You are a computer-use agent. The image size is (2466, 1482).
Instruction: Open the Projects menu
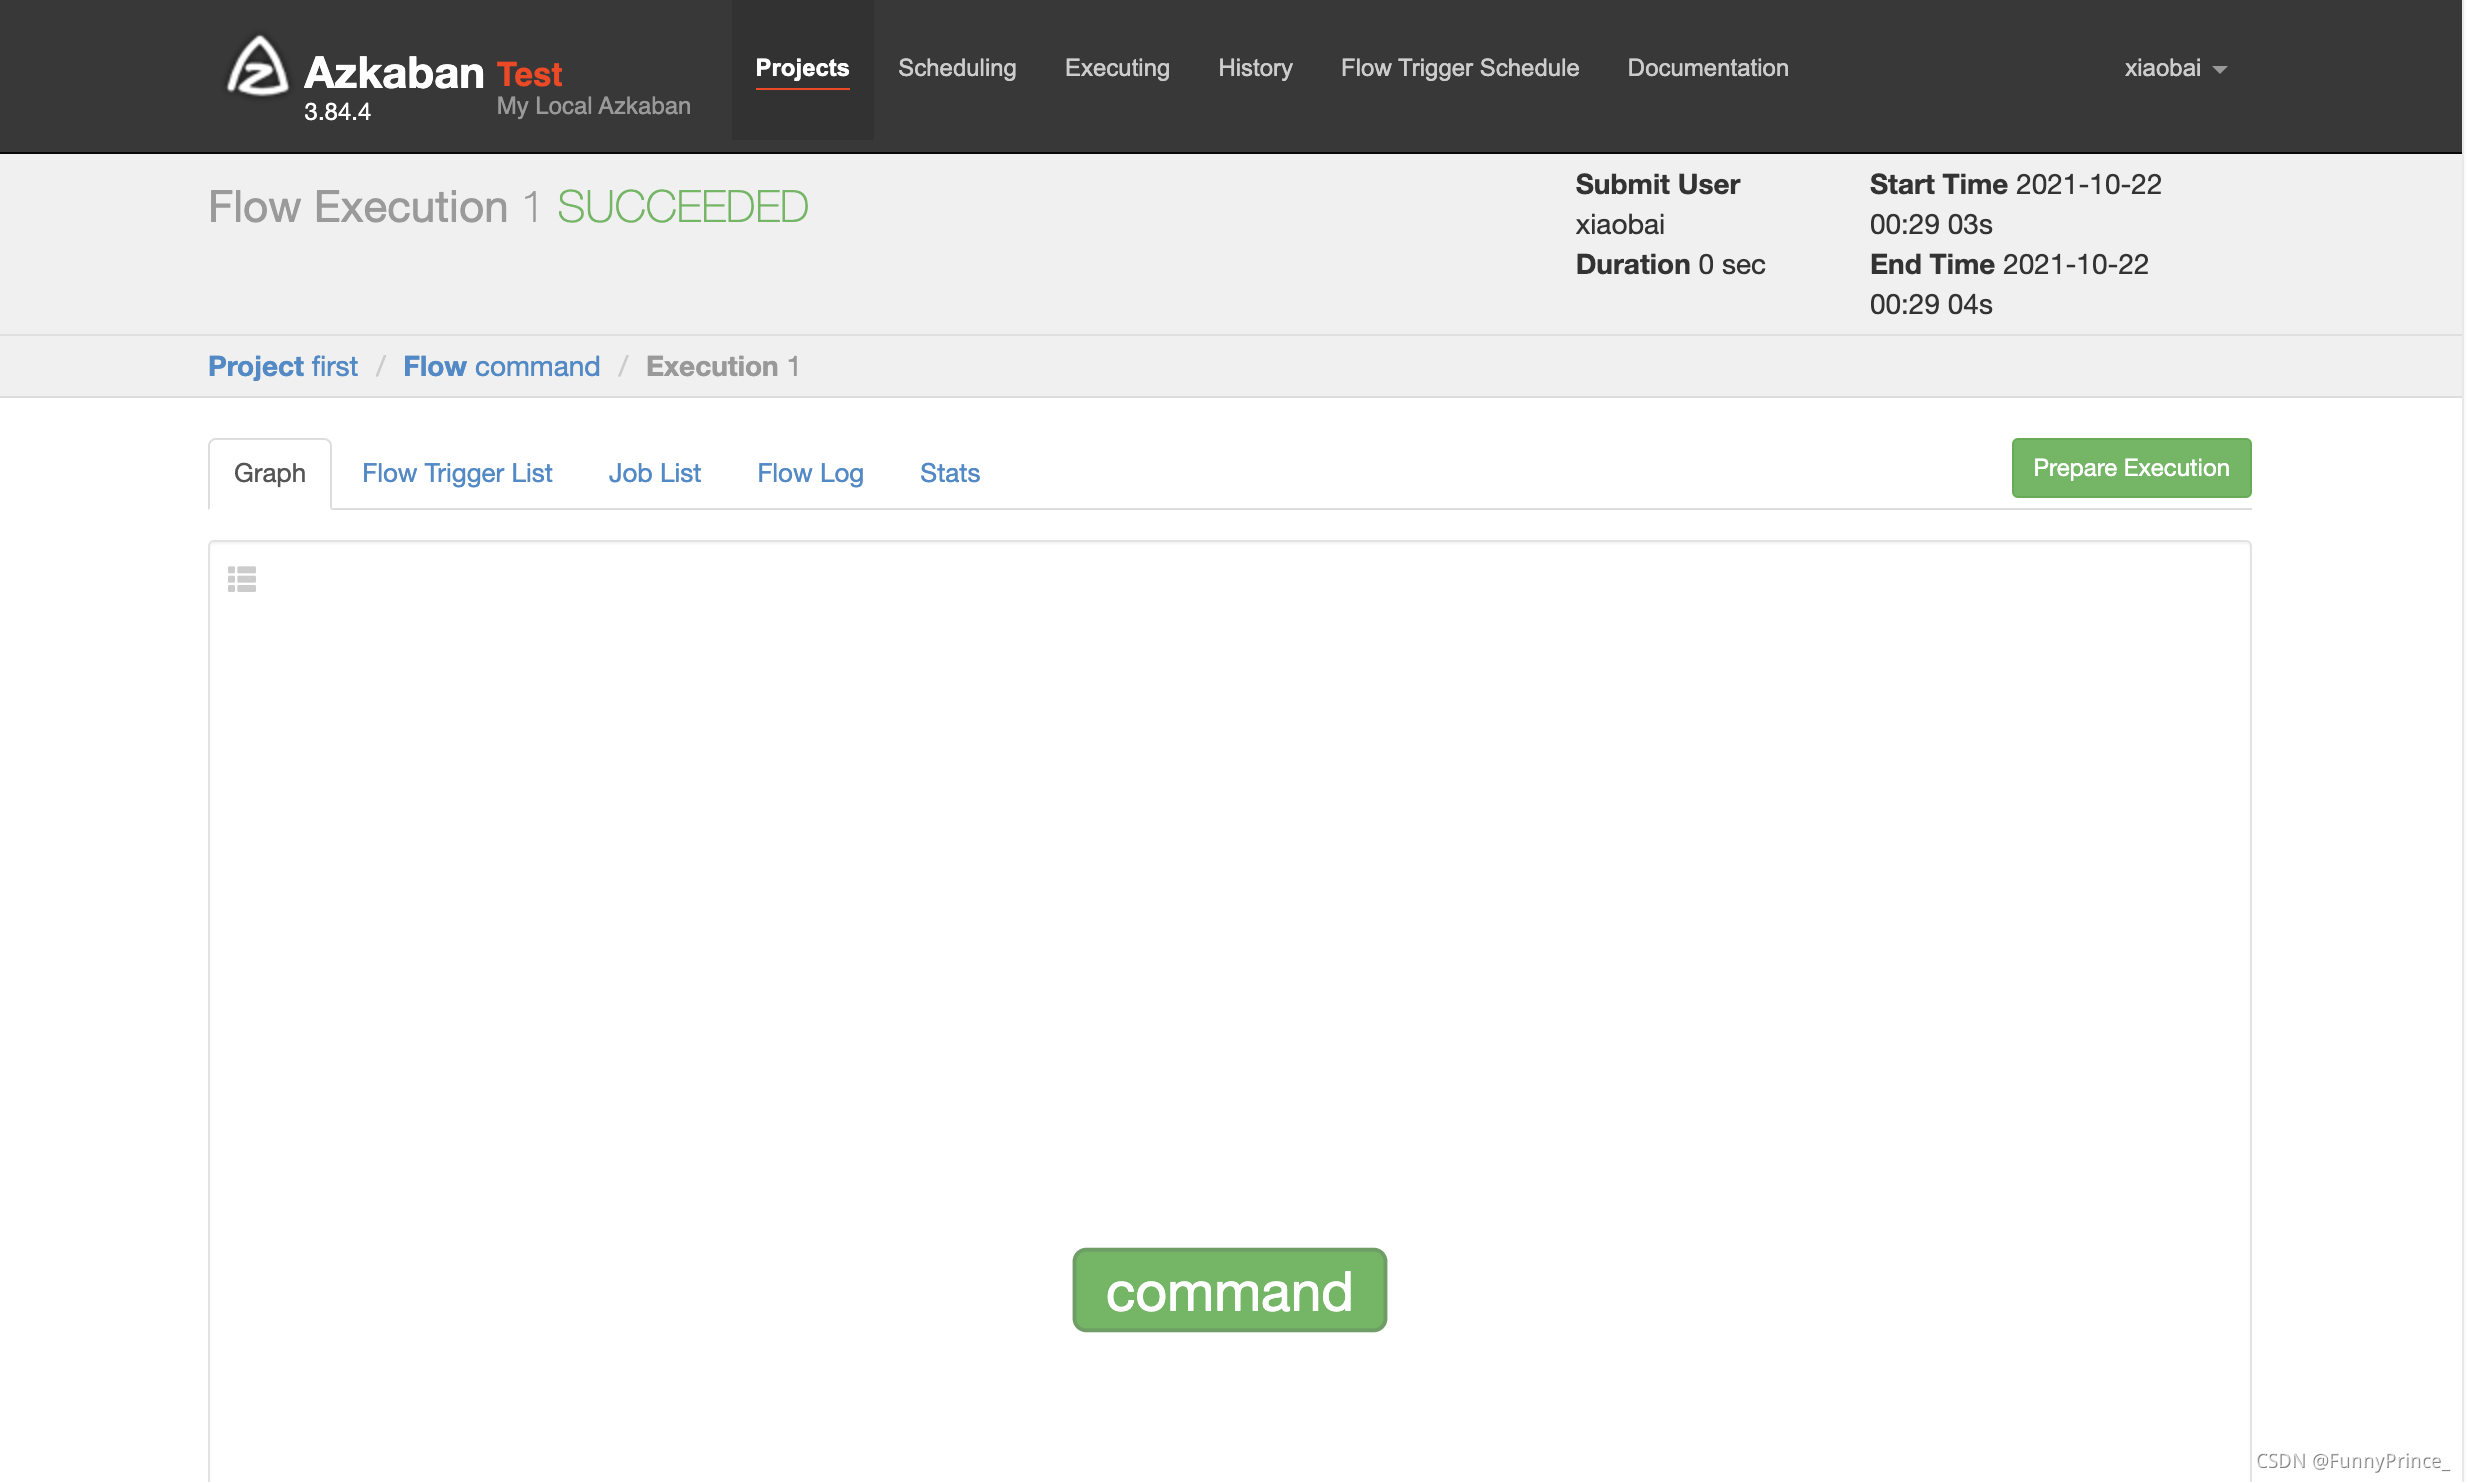coord(802,68)
